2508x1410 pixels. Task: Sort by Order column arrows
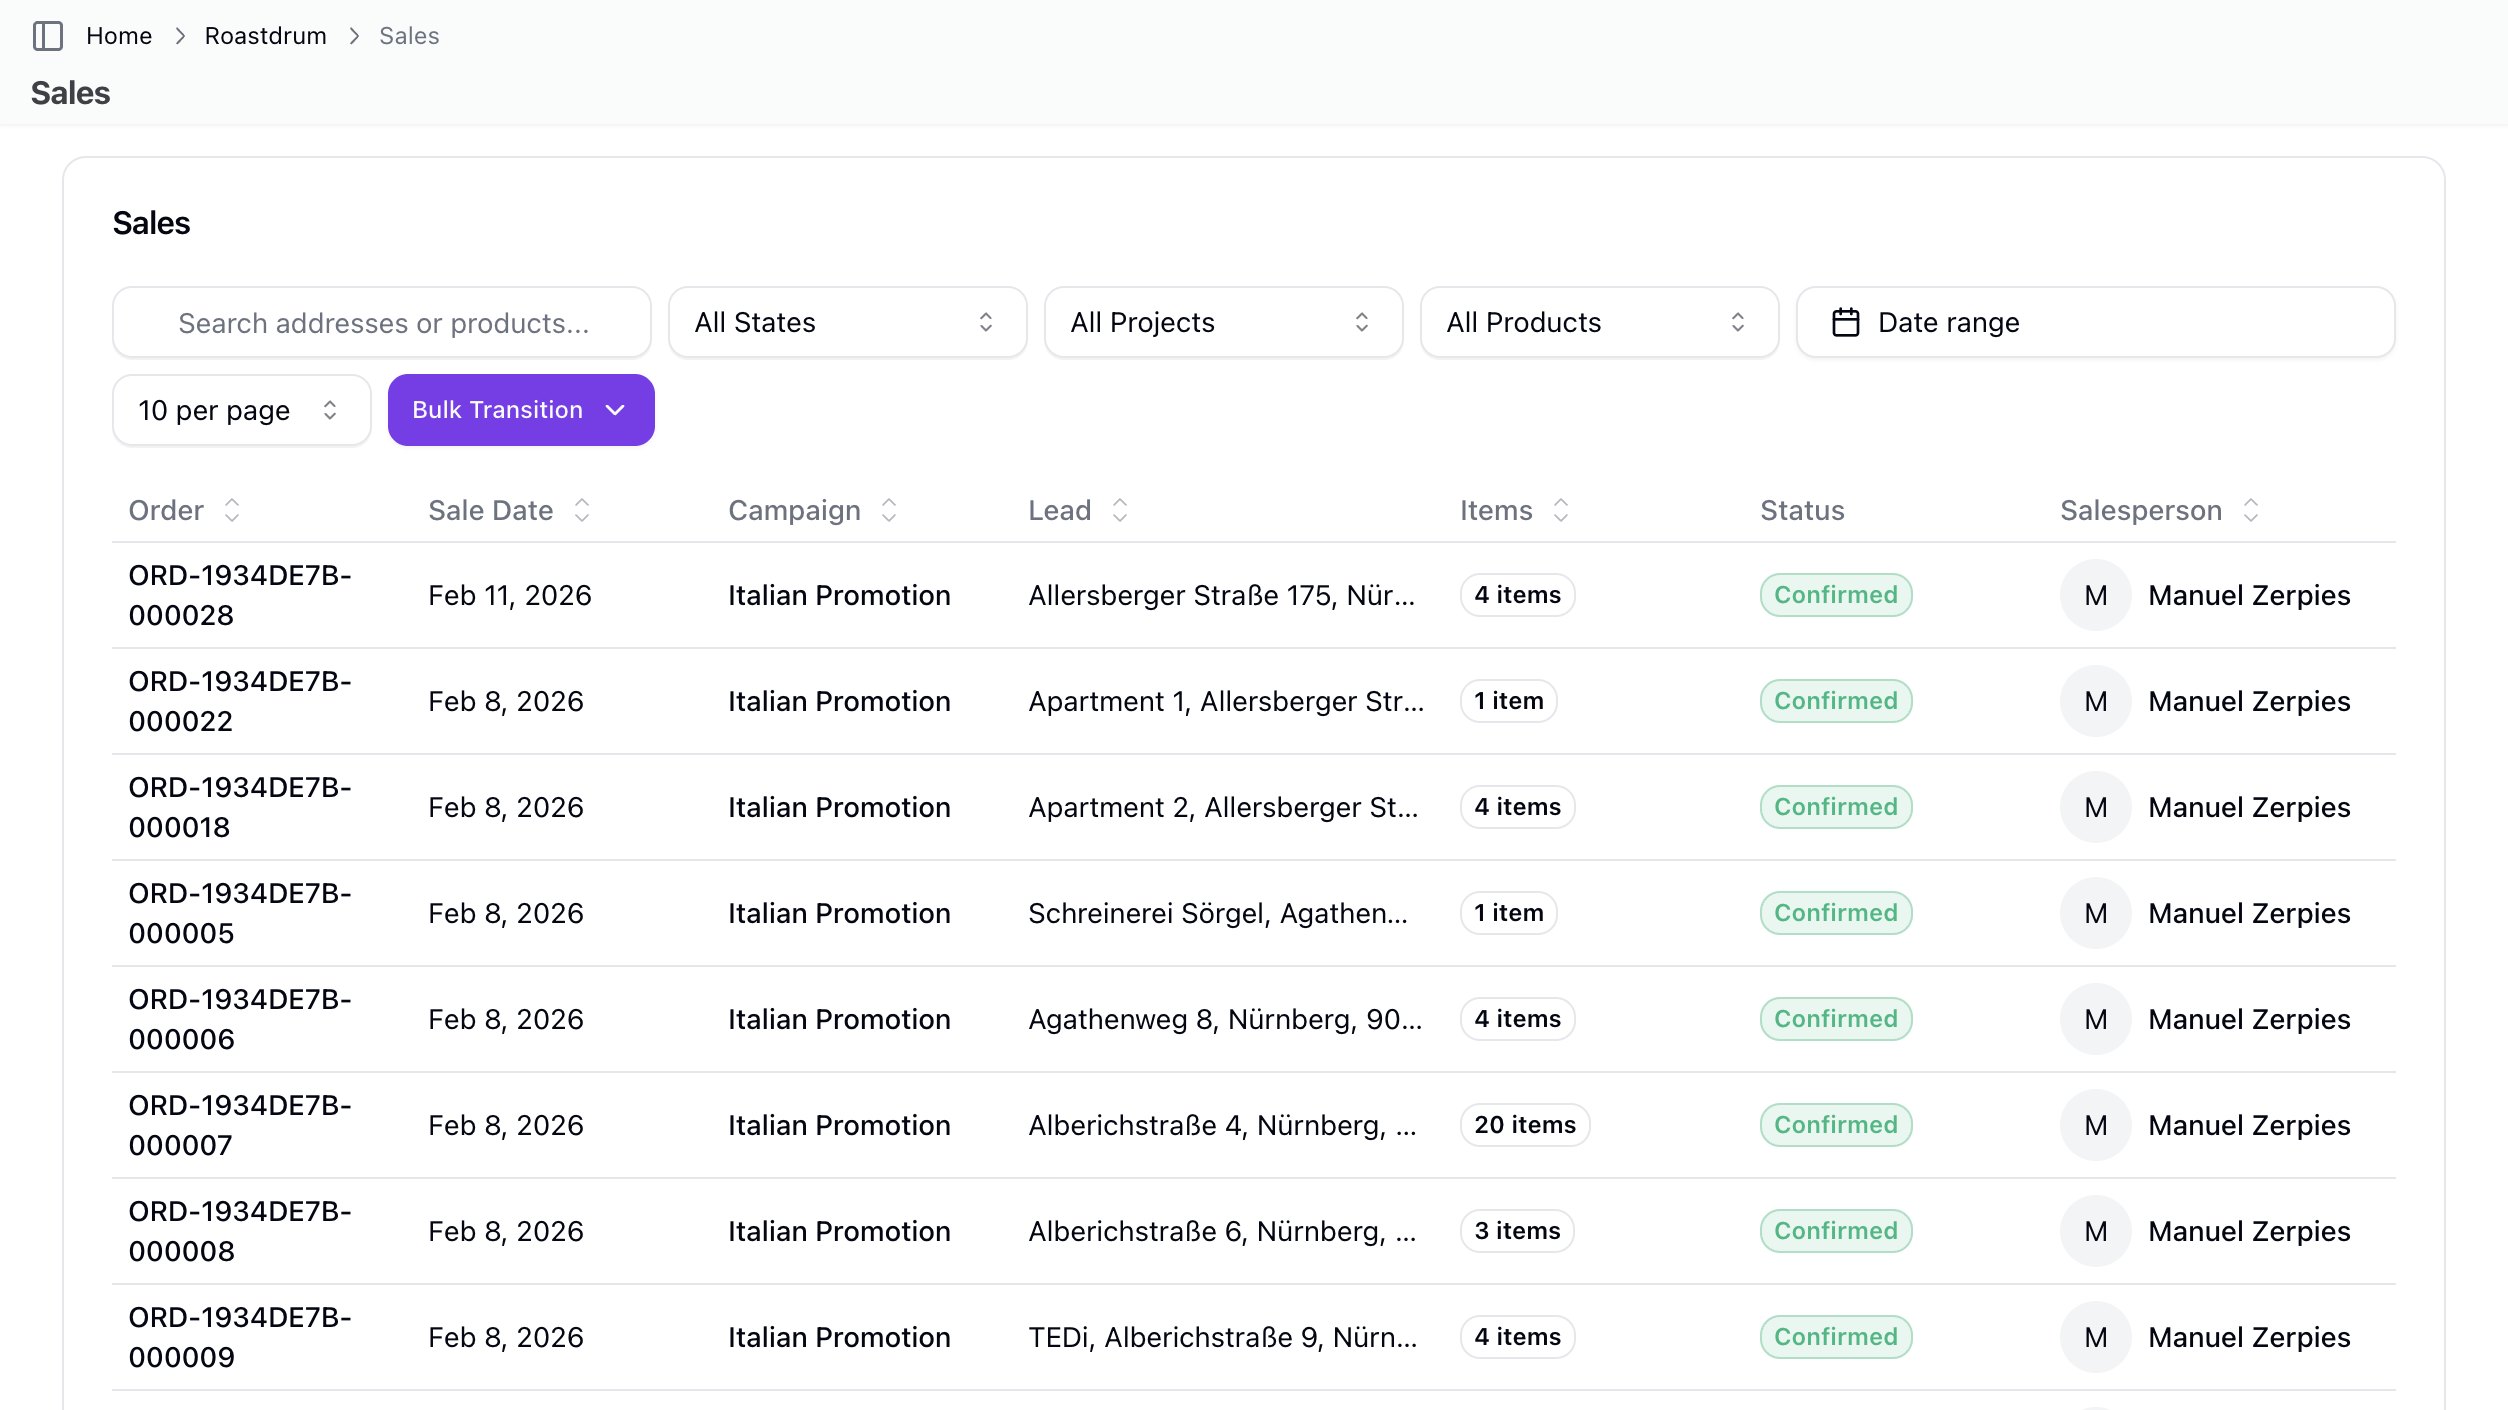pos(232,510)
